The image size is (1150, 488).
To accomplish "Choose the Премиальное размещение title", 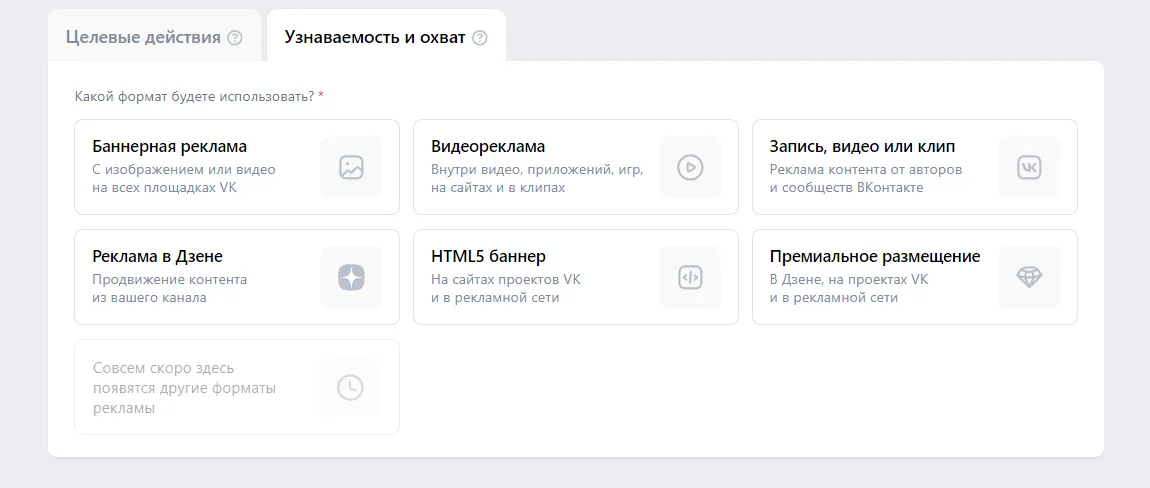I will pyautogui.click(x=875, y=257).
